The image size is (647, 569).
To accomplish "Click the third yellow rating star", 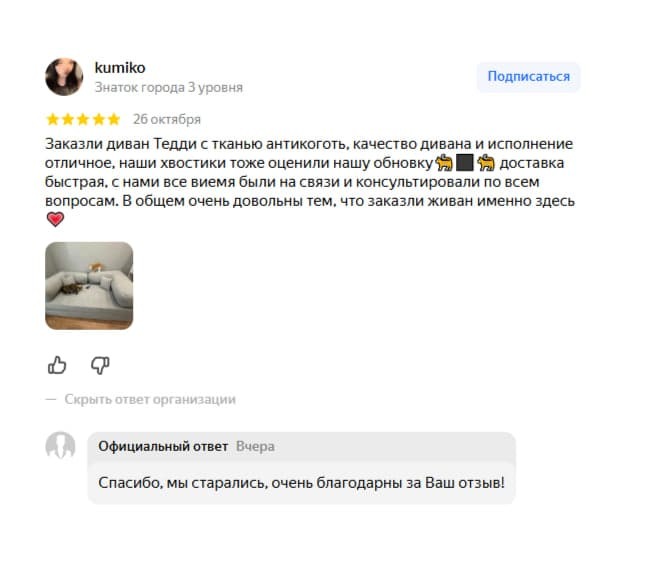I will point(83,119).
